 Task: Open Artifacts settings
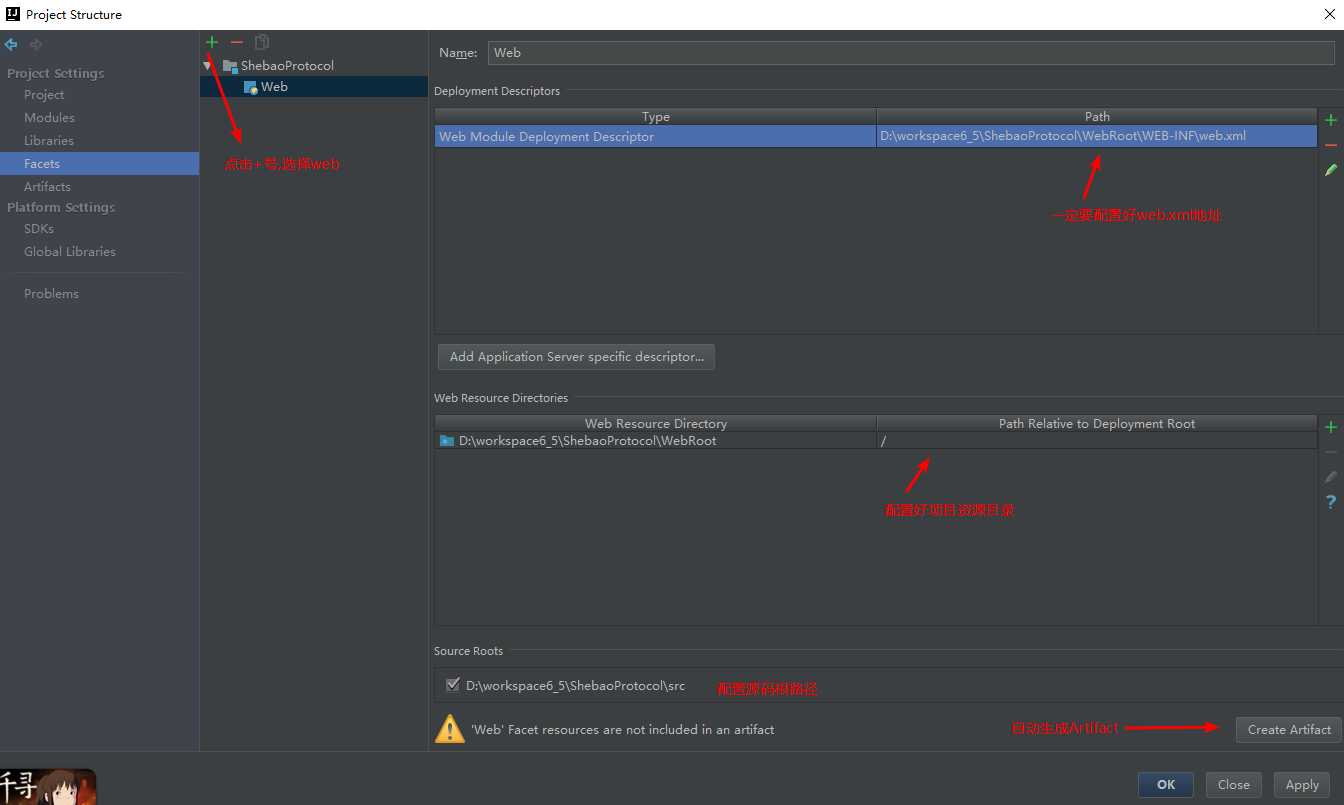point(47,187)
